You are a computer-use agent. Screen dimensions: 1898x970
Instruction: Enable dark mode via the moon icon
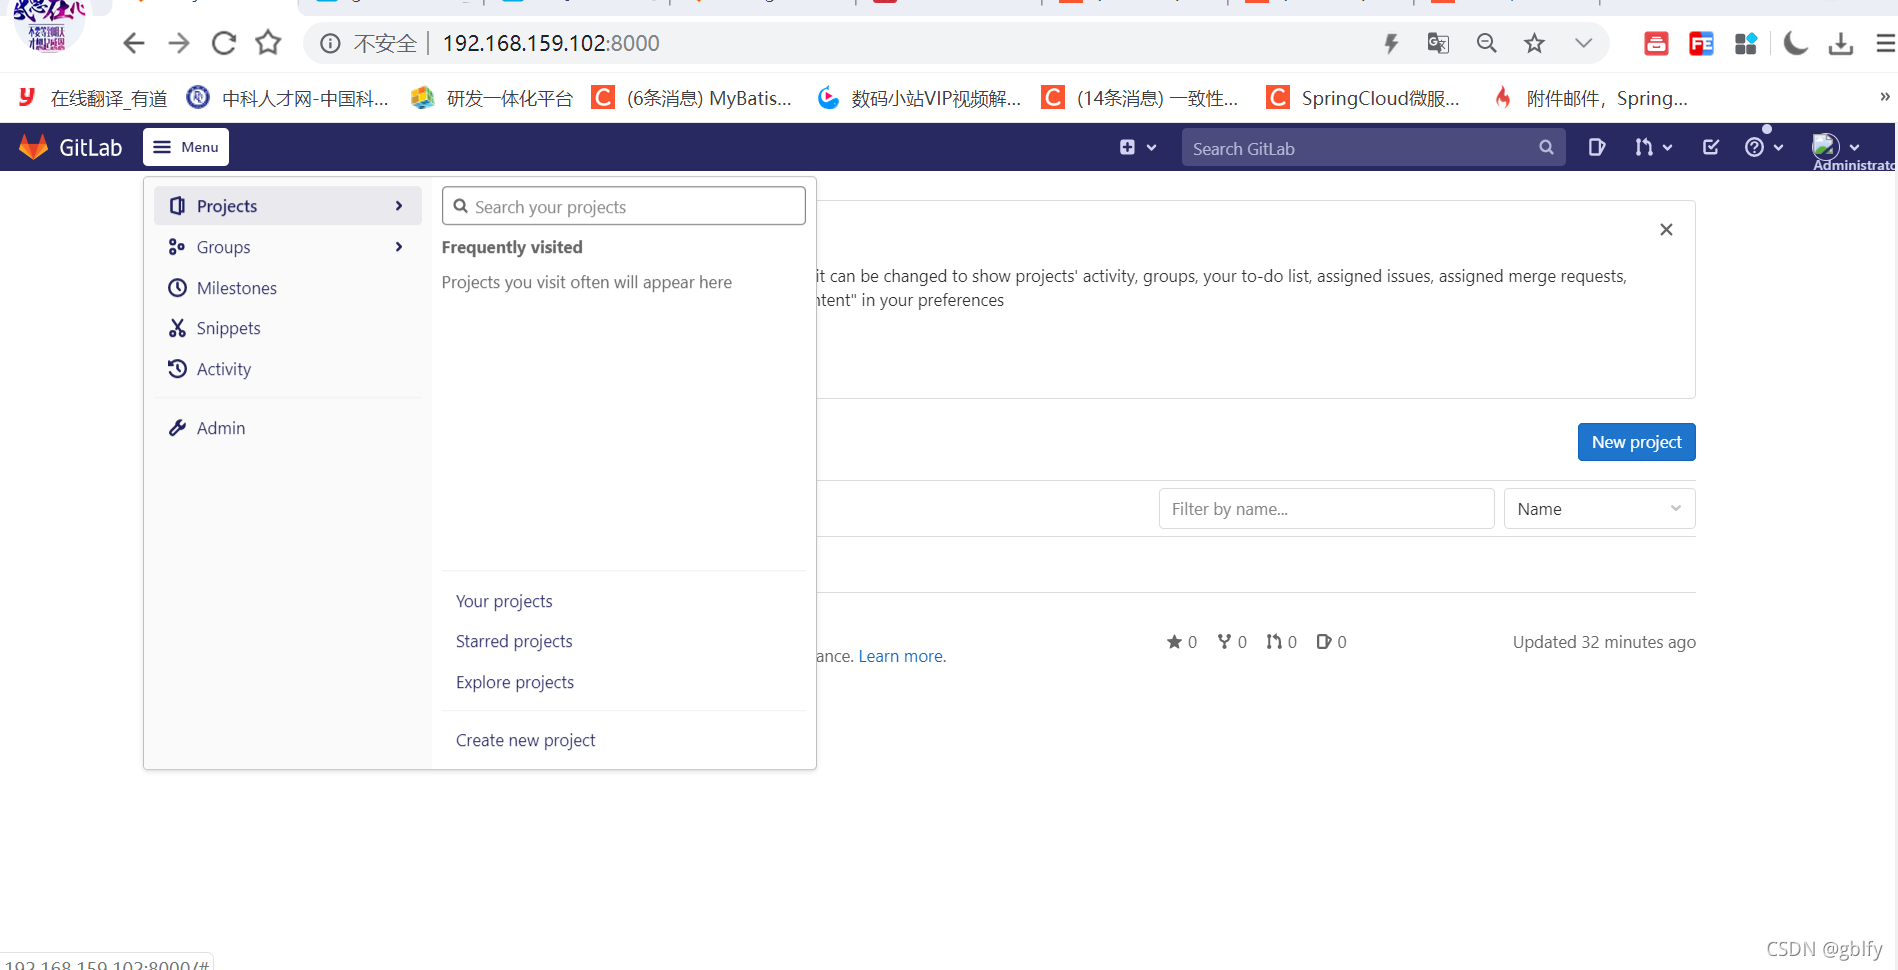(x=1795, y=43)
